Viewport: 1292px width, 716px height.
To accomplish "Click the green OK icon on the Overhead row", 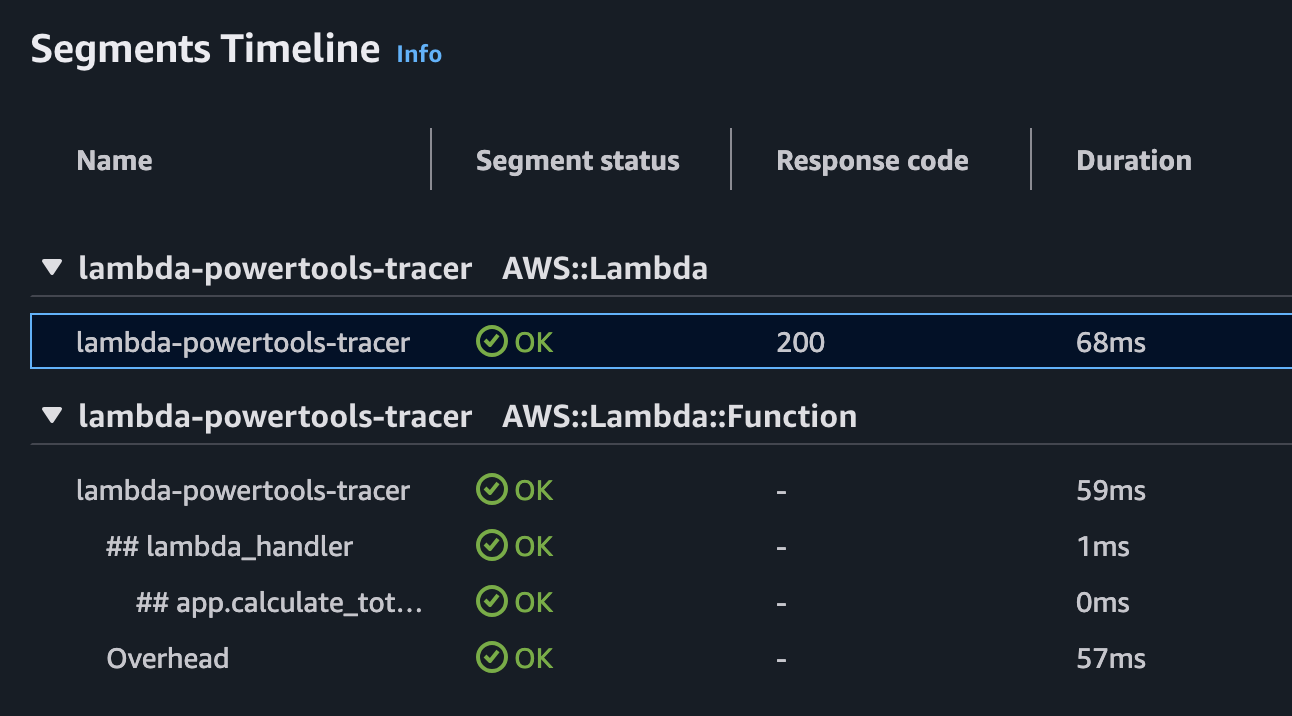I will 491,658.
